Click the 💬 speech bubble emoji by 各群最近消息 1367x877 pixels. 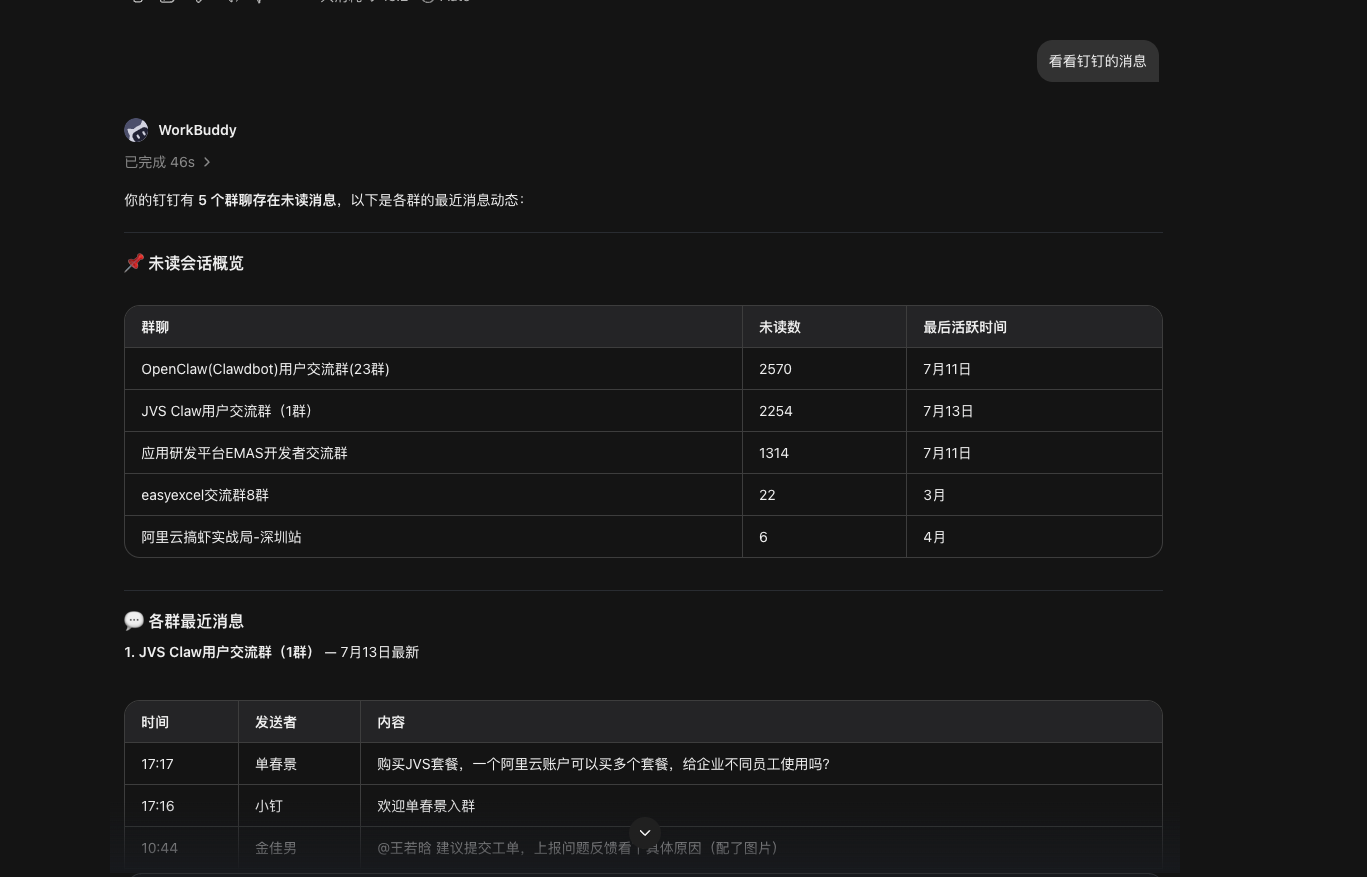click(134, 621)
